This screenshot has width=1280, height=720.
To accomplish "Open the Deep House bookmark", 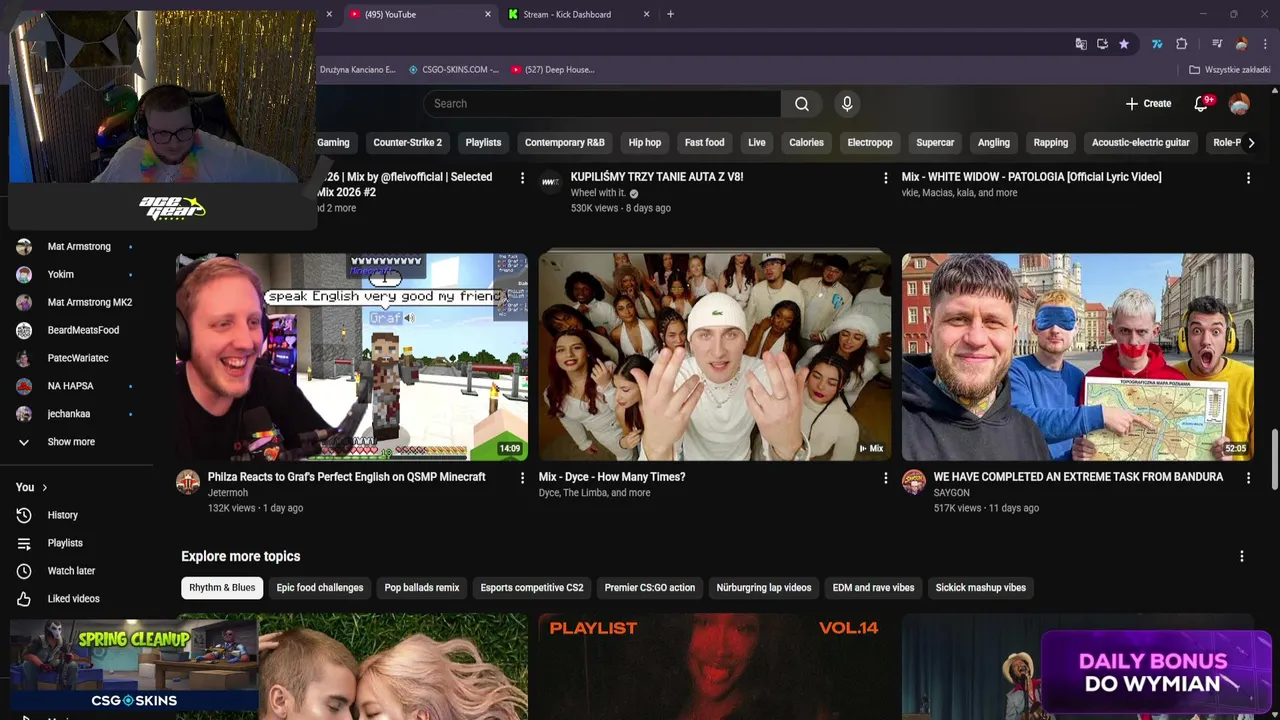I will click(x=552, y=70).
